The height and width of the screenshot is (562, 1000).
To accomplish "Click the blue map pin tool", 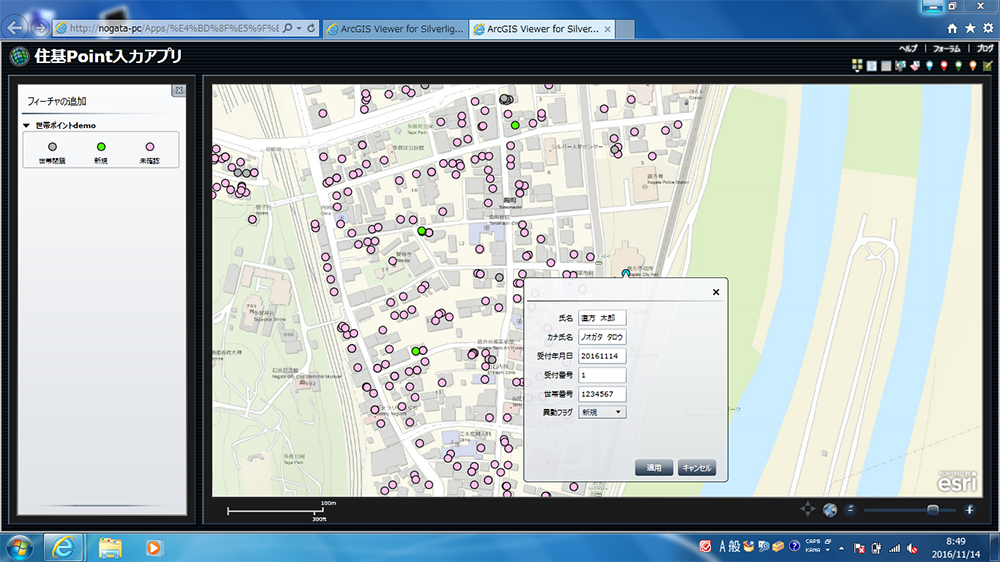I will tap(929, 66).
